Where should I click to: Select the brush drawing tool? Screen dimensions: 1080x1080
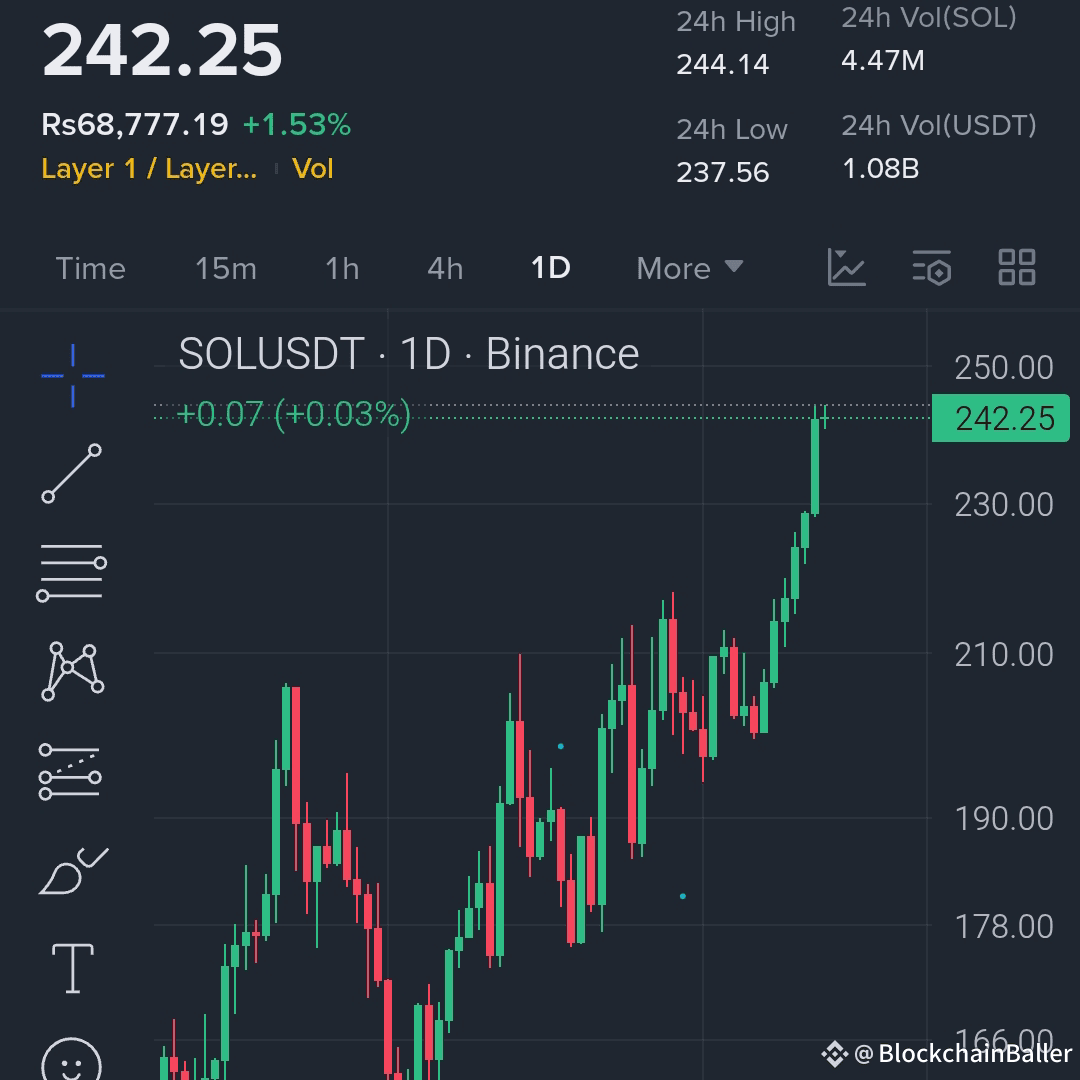coord(73,871)
